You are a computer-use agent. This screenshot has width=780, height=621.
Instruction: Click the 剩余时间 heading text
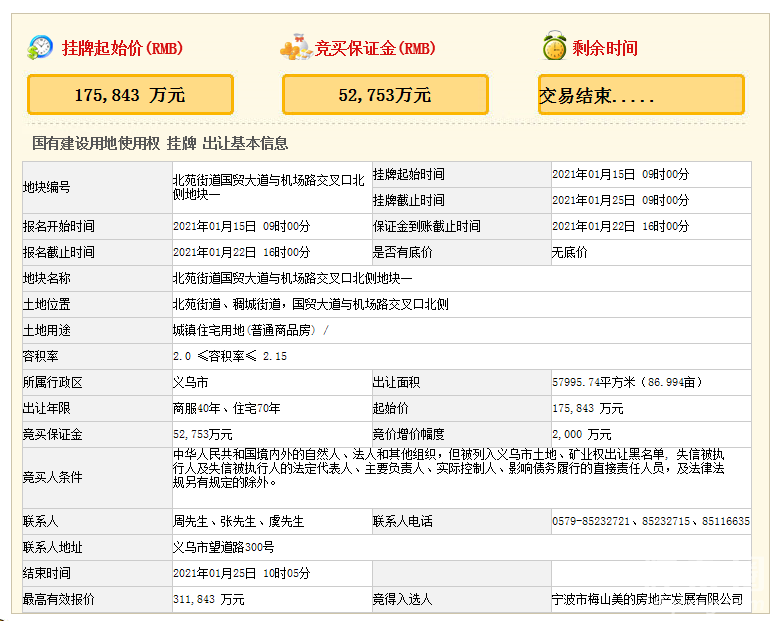(x=605, y=48)
